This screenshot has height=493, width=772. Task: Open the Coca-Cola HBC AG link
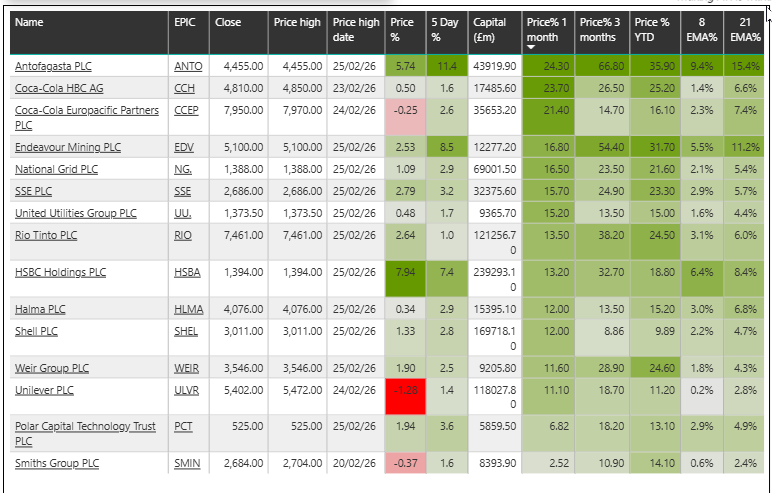tap(59, 89)
